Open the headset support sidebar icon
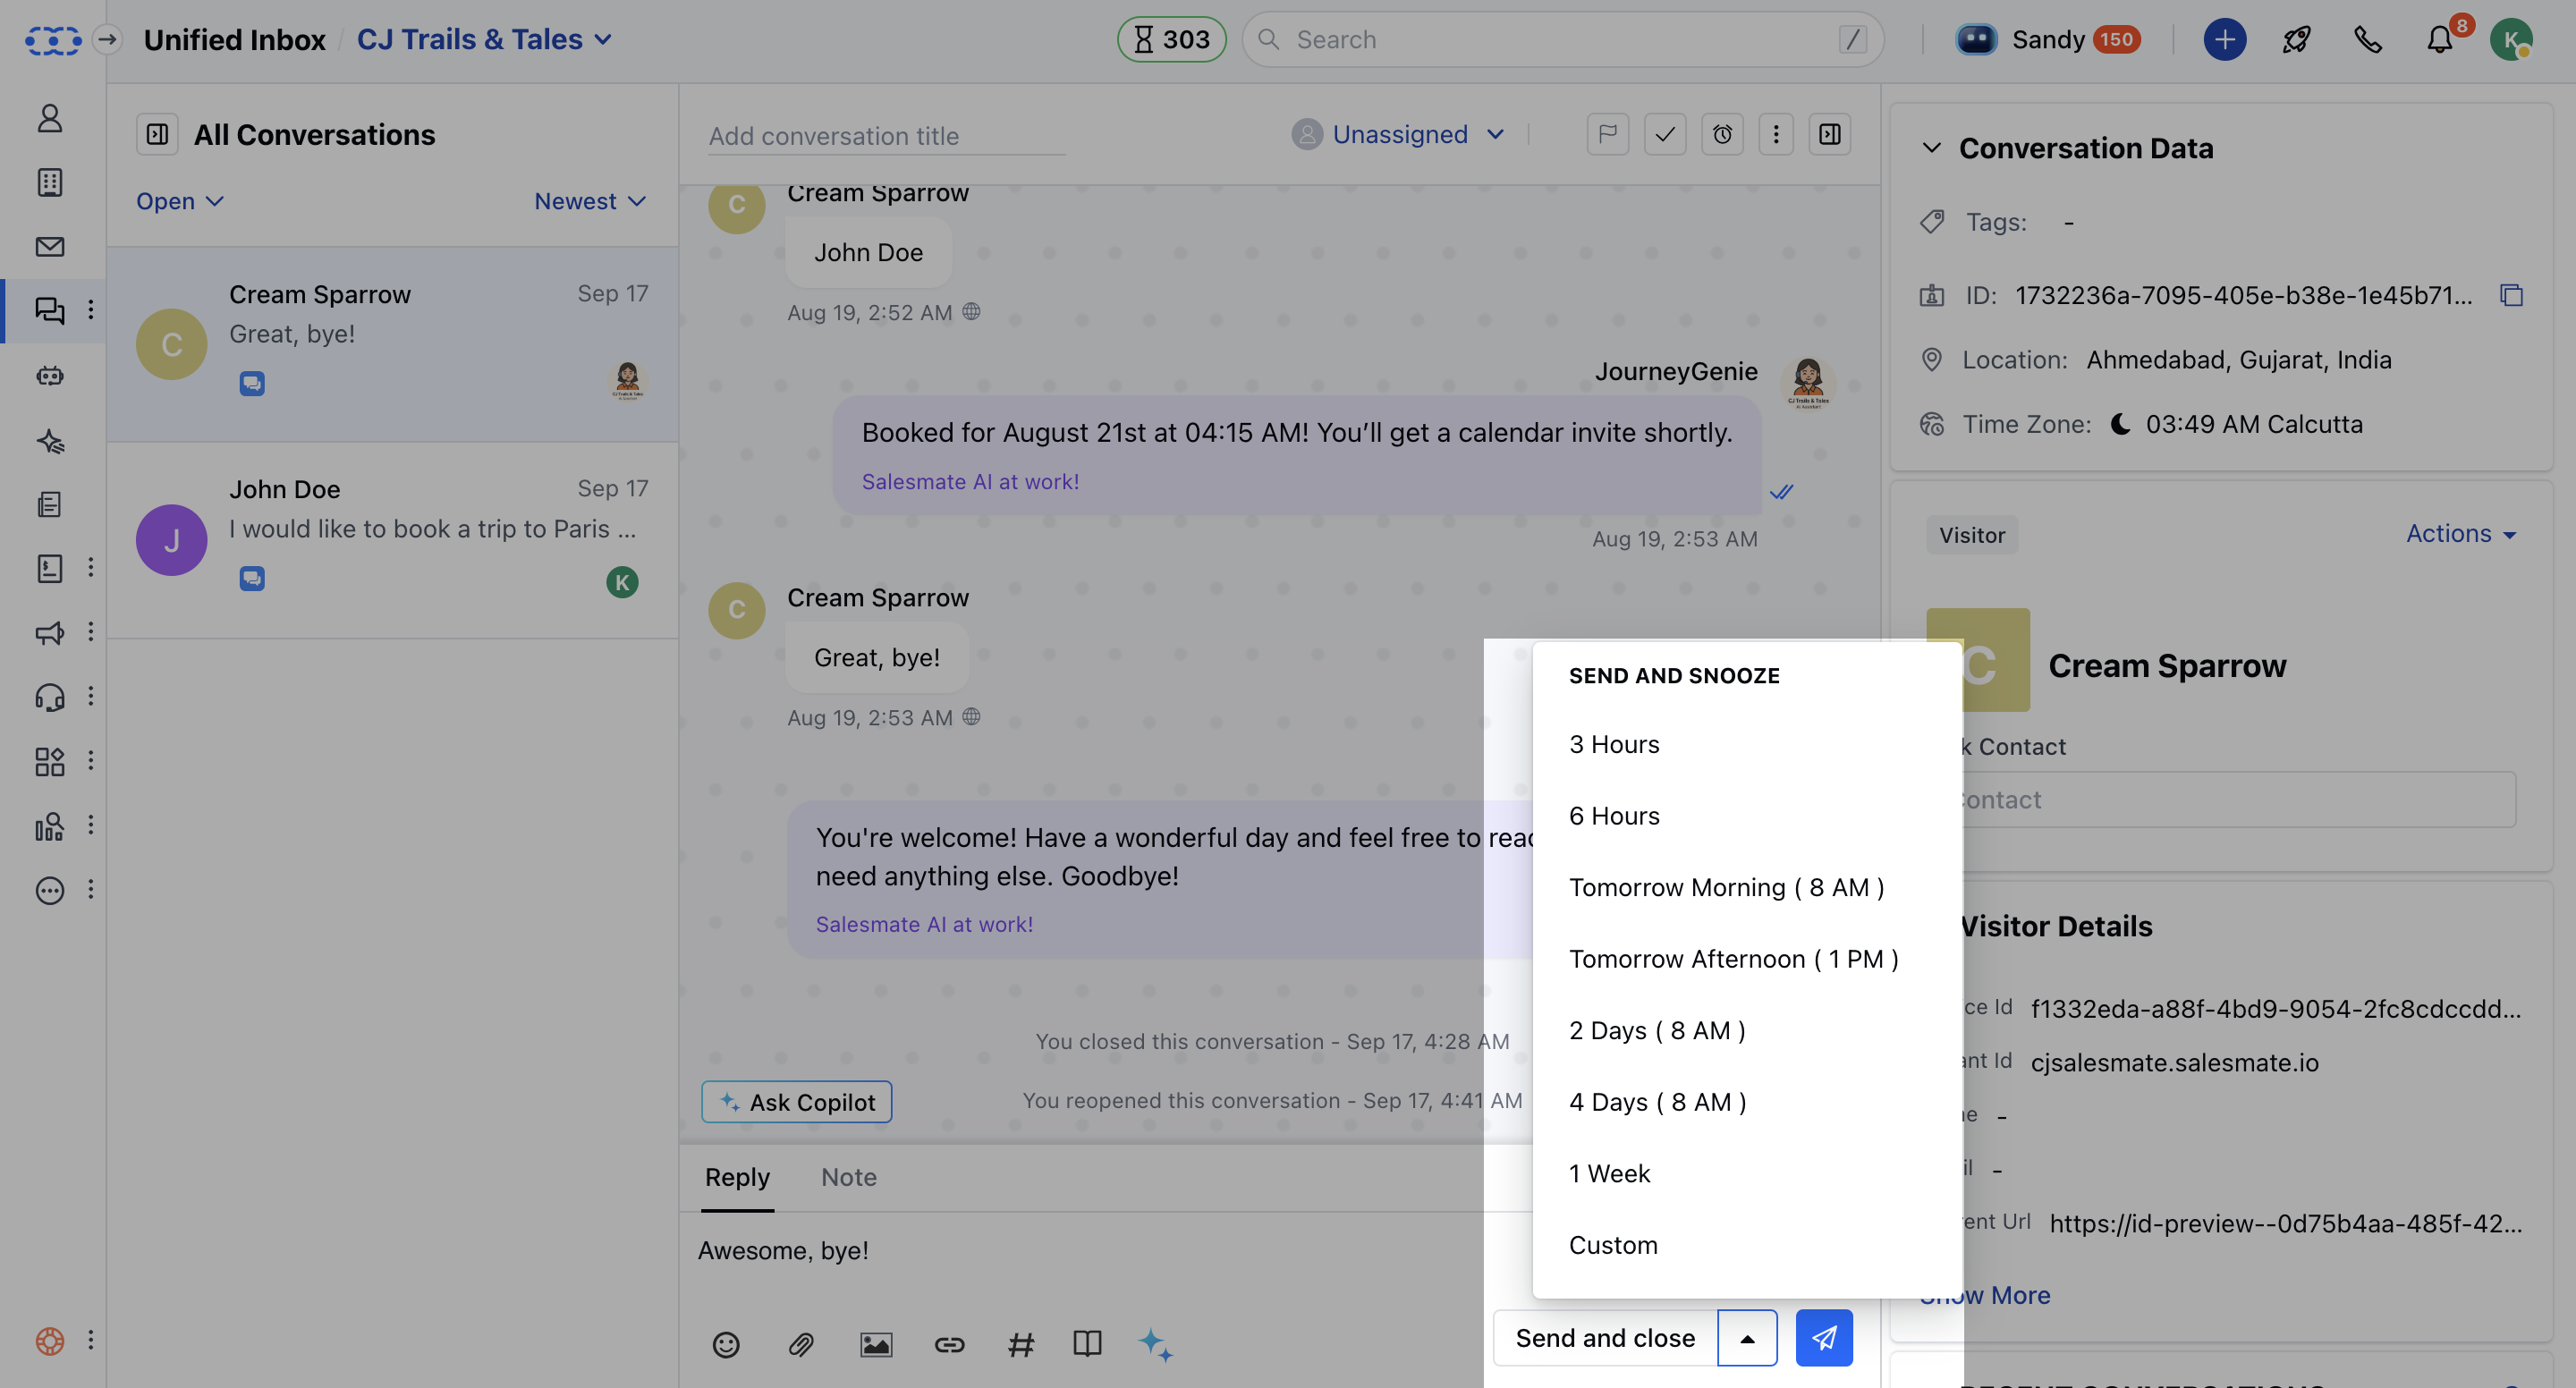The height and width of the screenshot is (1388, 2576). pos(50,697)
